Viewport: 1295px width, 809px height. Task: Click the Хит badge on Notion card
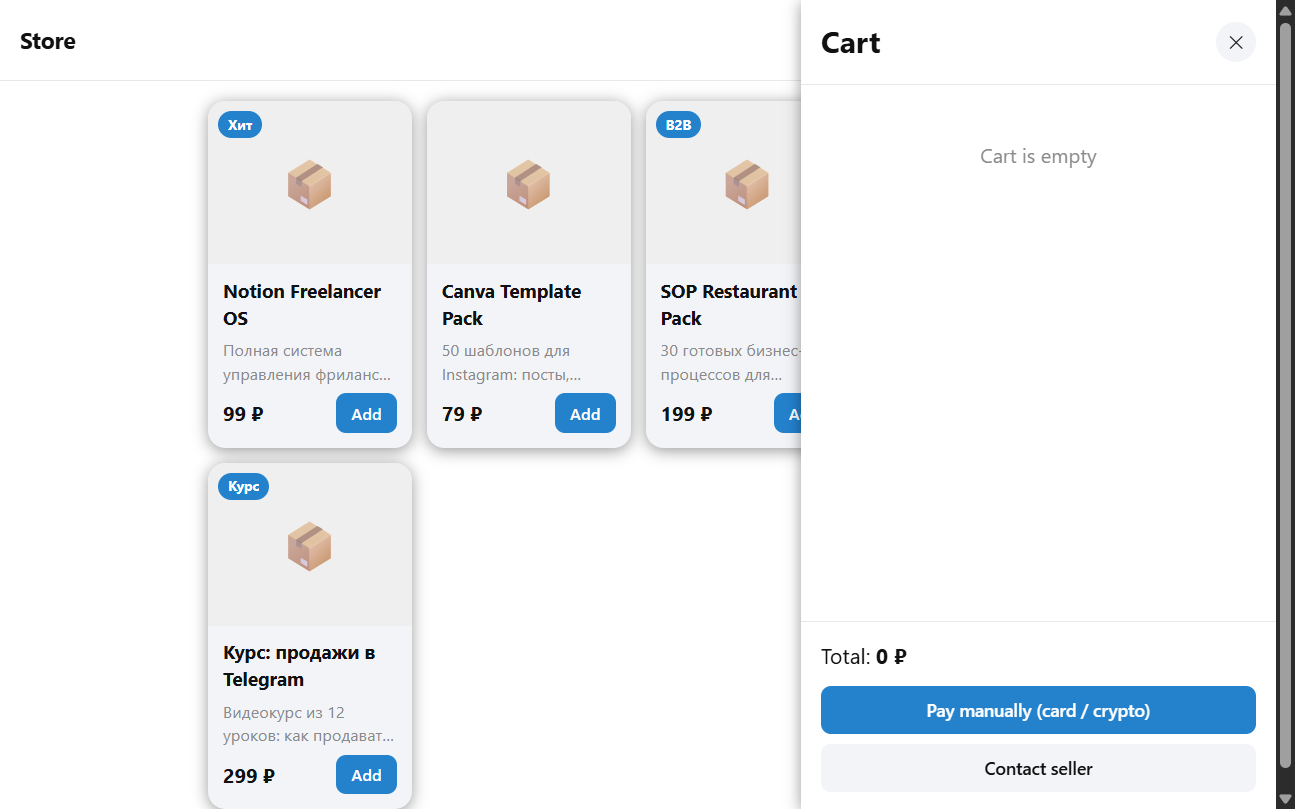click(240, 125)
